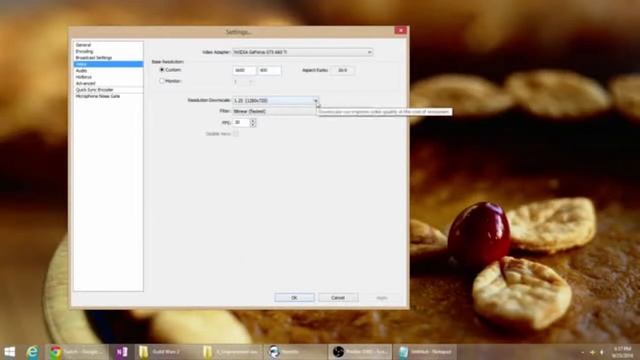Open the Filter dropdown showing Bilinear
Image resolution: width=640 pixels, height=360 pixels.
pyautogui.click(x=276, y=111)
